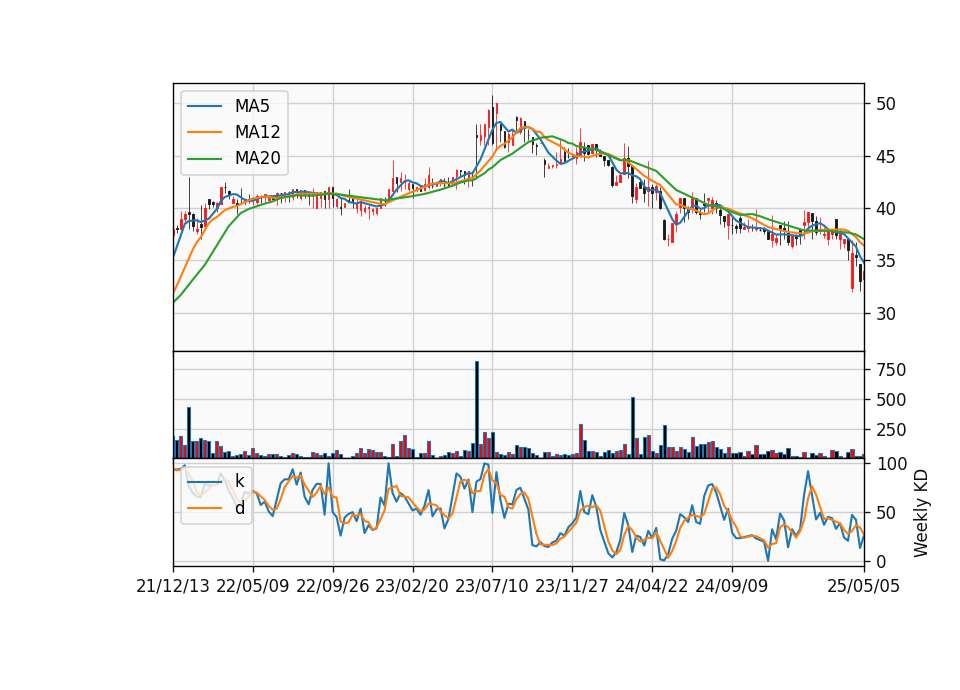The width and height of the screenshot is (960, 690).
Task: Click the 23/07/10 date tick label
Action: pos(492,586)
